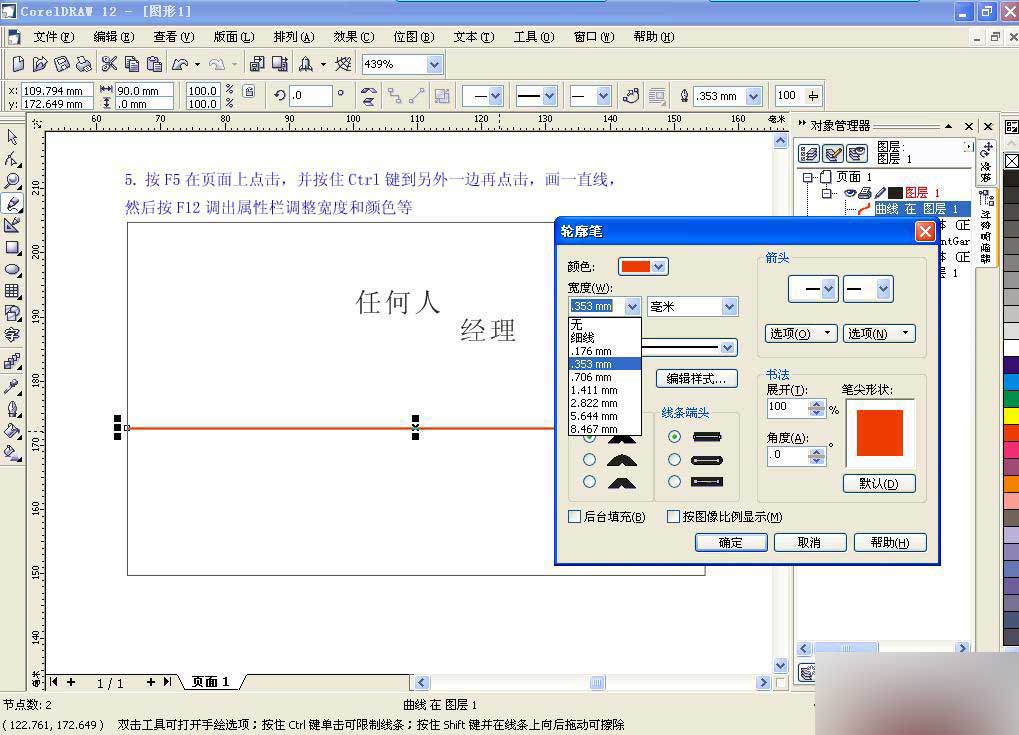Screen dimensions: 1019x735
Task: Open the Outline pen tool flyout
Action: coord(12,409)
